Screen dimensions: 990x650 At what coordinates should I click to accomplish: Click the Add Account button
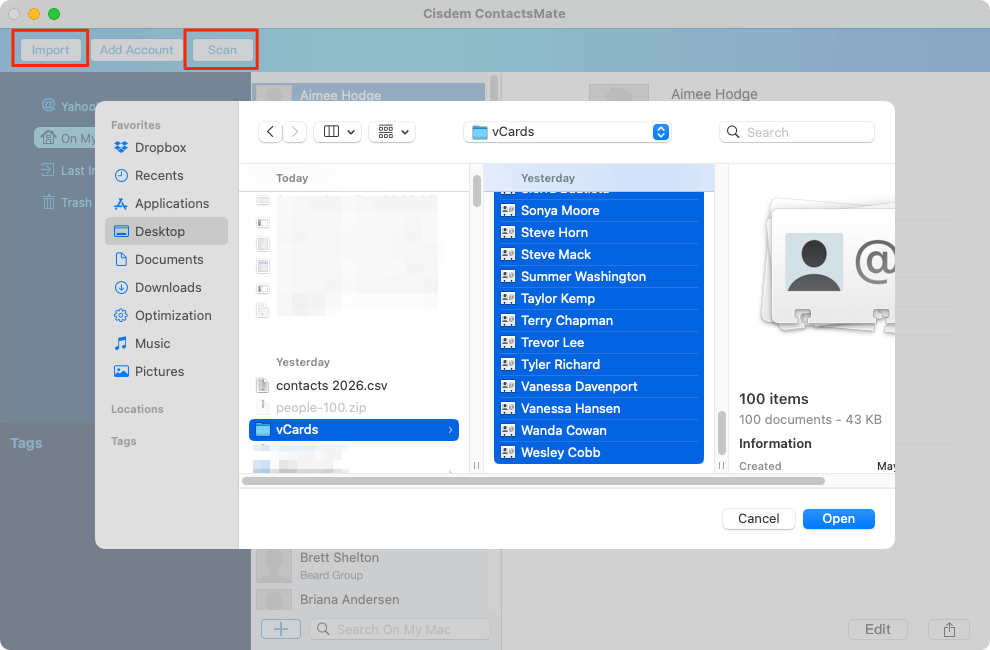coord(136,50)
